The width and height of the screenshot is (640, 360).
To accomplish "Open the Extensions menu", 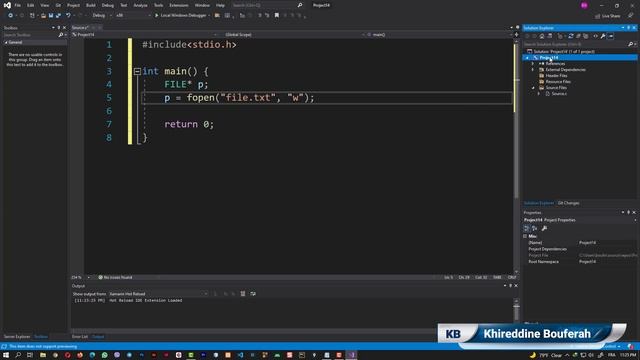I will (179, 5).
